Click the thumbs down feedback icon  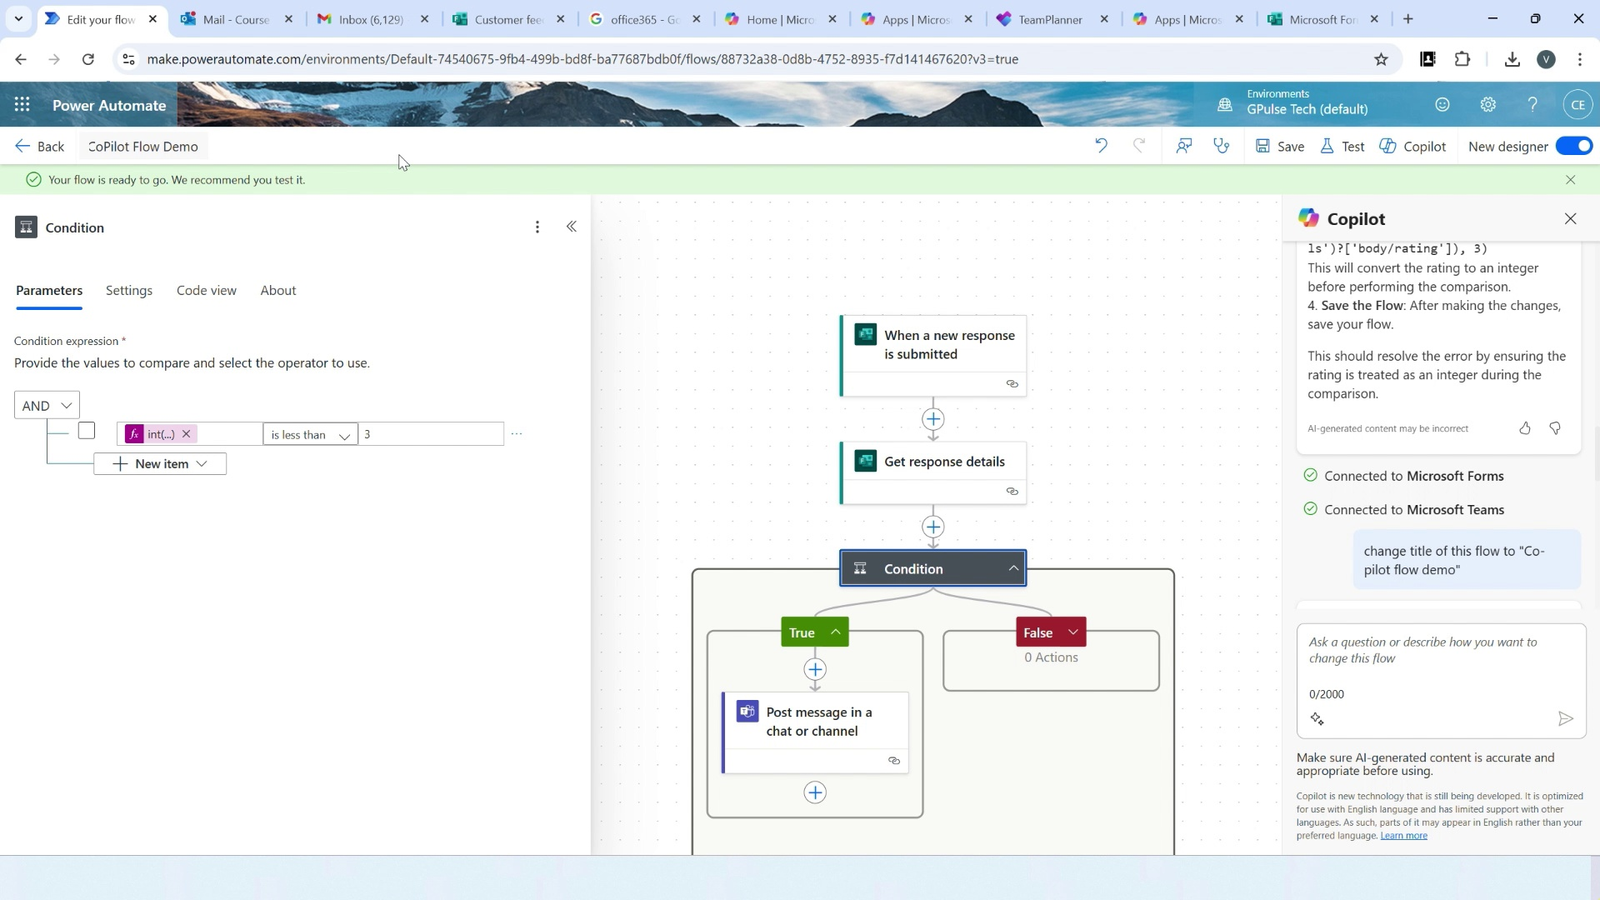(1555, 428)
